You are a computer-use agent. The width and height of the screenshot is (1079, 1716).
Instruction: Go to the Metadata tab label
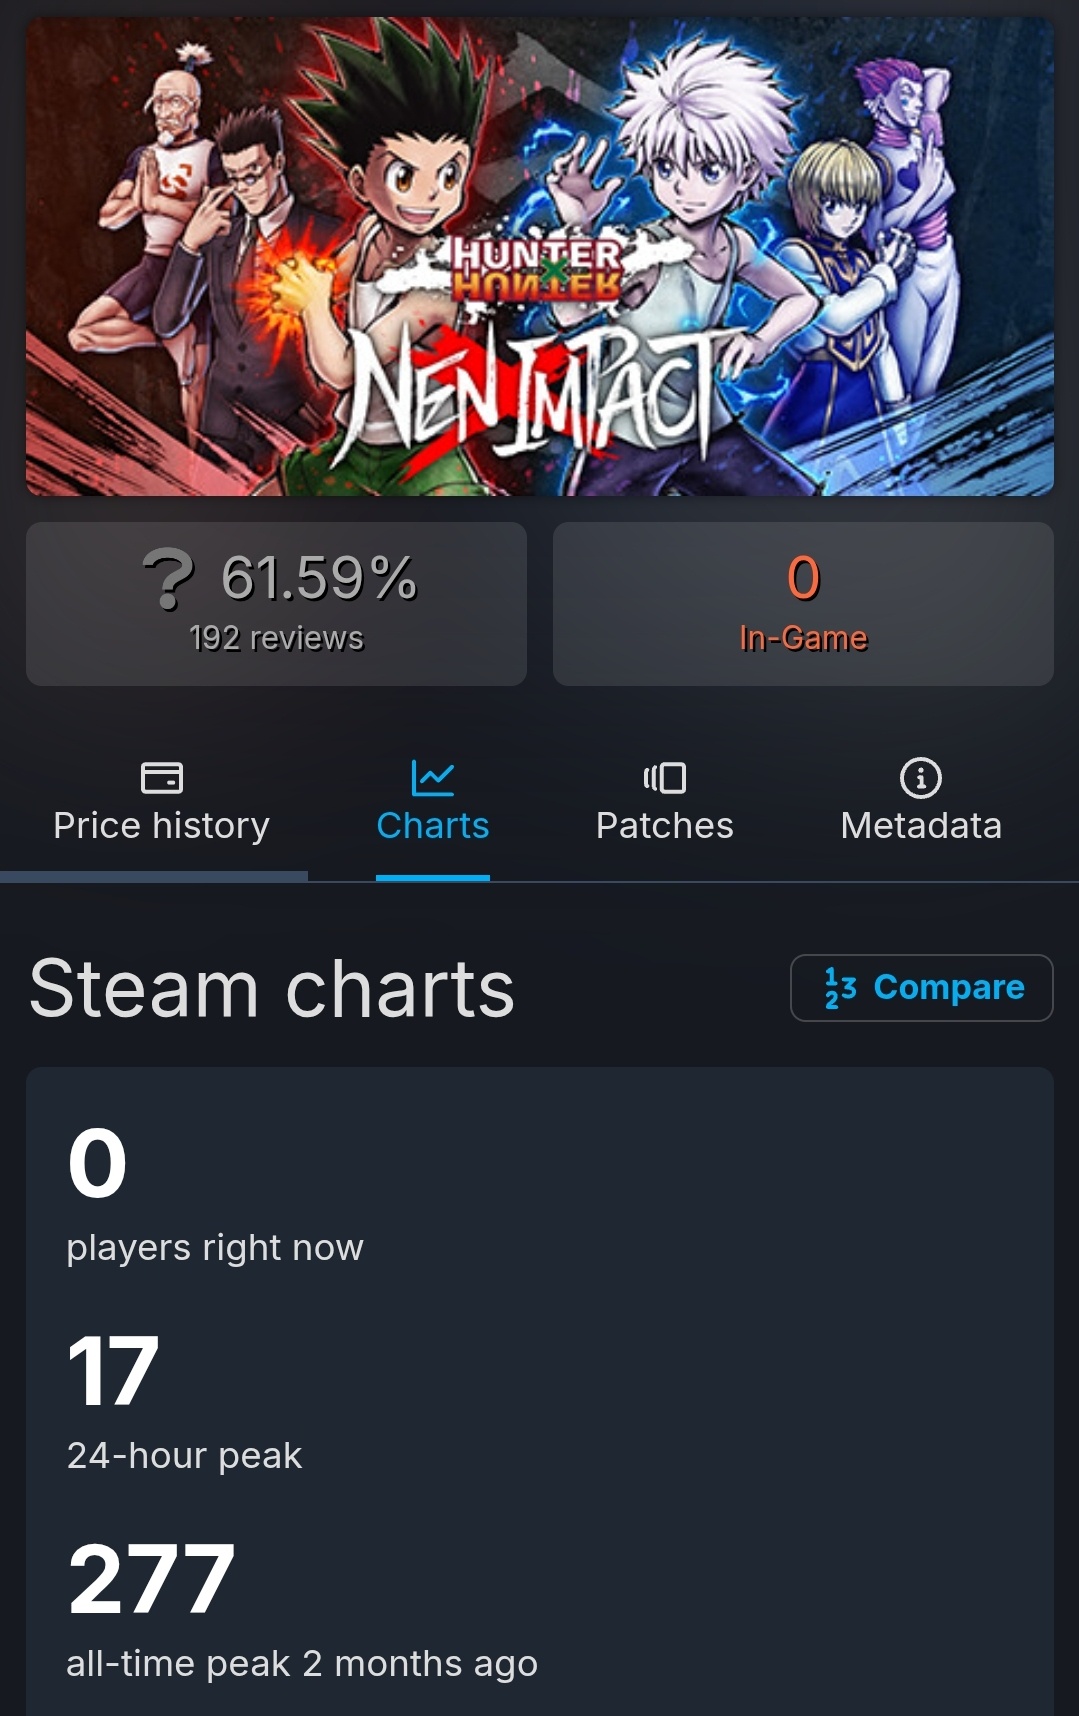click(920, 826)
